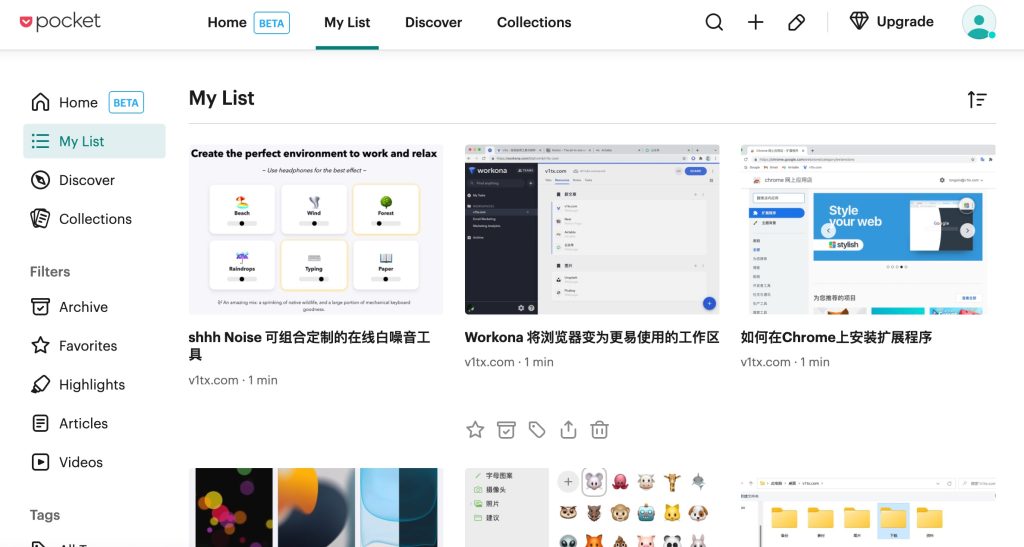This screenshot has height=547, width=1024.
Task: Click the Upgrade diamond icon
Action: (859, 21)
